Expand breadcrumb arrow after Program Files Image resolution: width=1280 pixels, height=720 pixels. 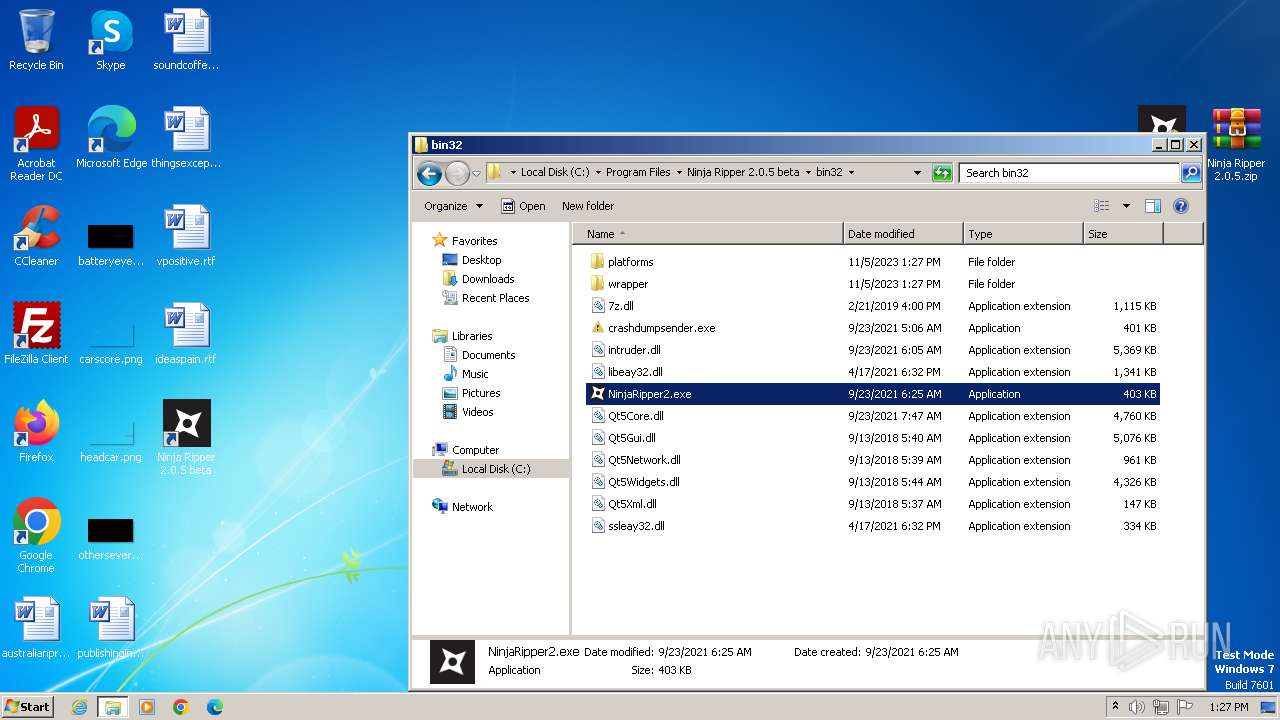coord(679,173)
